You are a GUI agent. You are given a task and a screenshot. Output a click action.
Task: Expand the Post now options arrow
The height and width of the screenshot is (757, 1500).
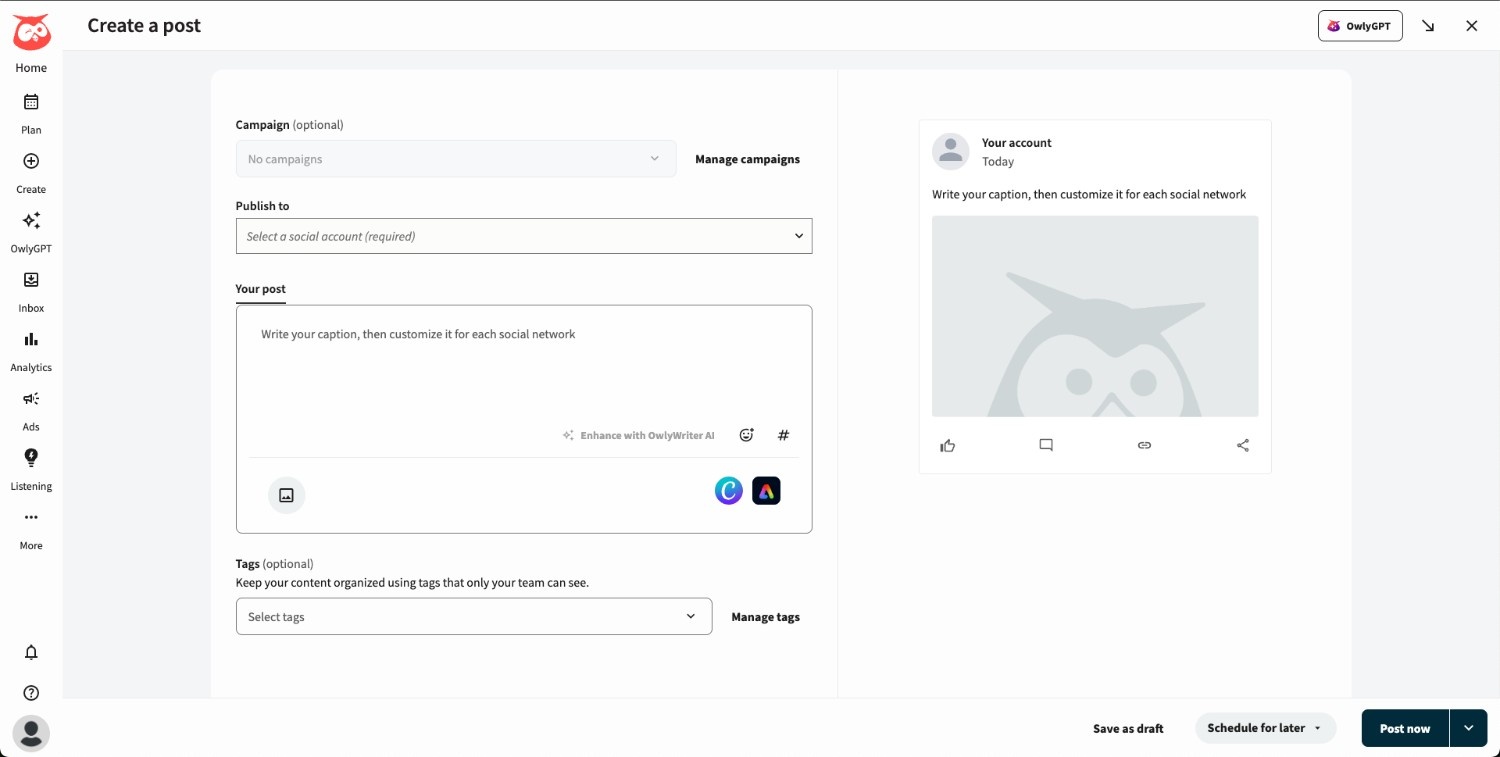click(x=1468, y=728)
